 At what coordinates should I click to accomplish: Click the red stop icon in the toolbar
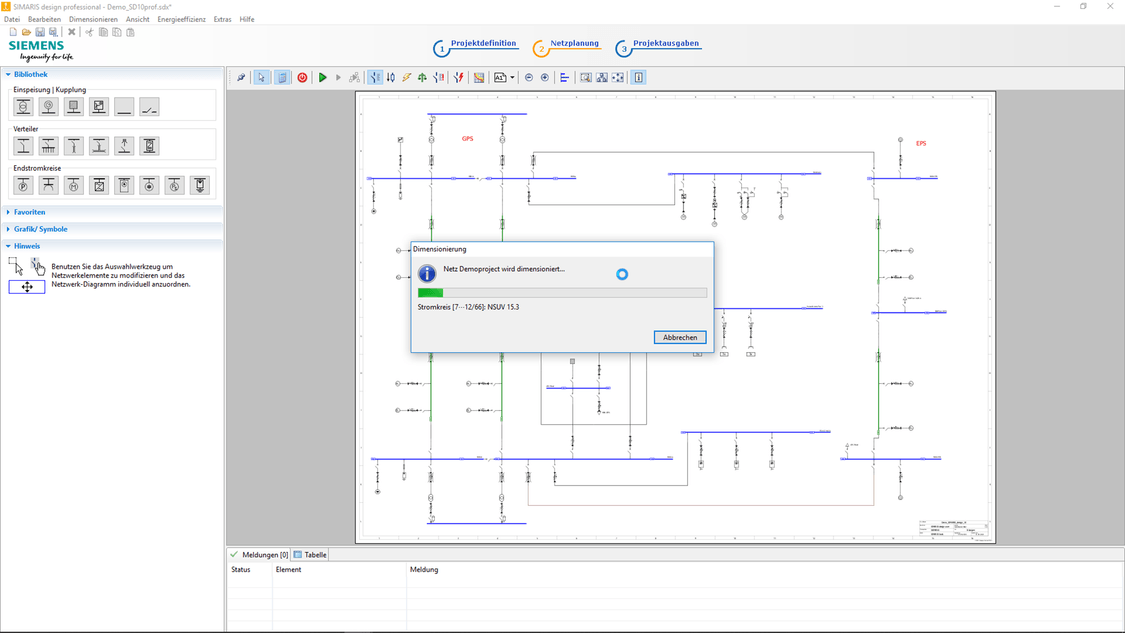point(302,77)
